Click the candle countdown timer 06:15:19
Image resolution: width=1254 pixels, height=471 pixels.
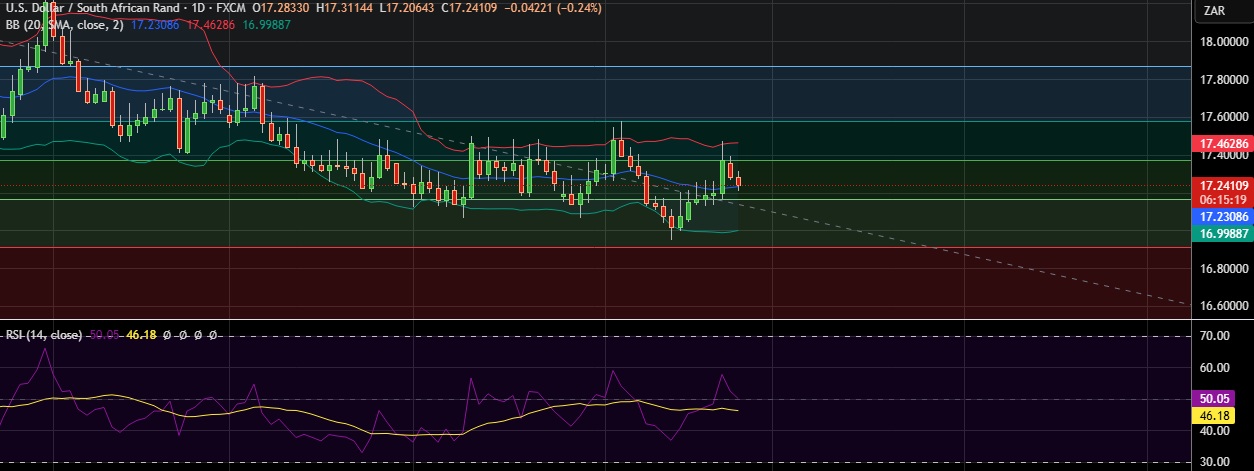1222,198
